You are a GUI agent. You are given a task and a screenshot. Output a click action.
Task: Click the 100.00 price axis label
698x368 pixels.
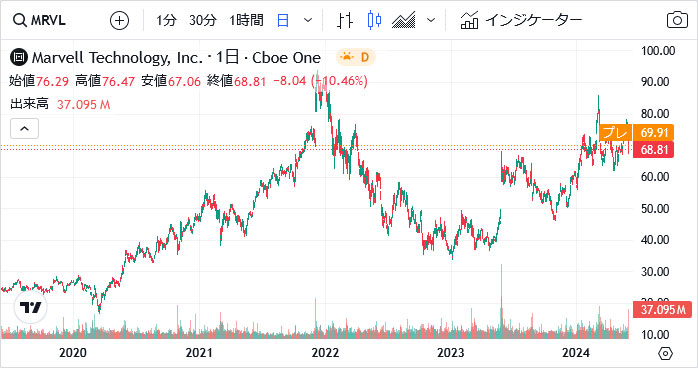click(657, 51)
